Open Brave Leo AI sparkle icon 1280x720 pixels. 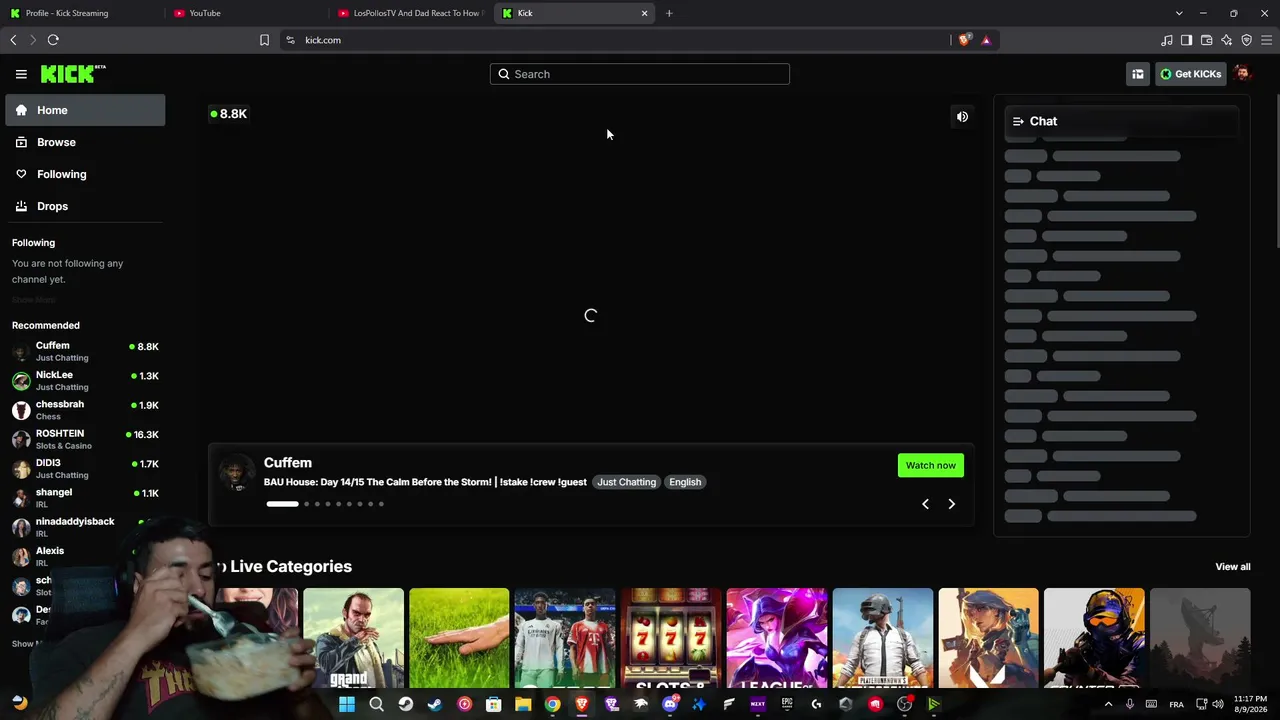(x=1226, y=40)
